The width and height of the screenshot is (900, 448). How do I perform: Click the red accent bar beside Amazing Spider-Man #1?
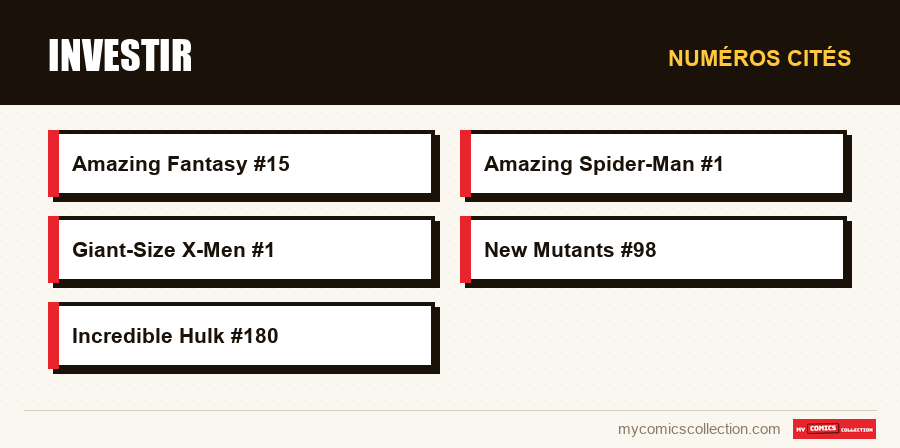coord(465,163)
